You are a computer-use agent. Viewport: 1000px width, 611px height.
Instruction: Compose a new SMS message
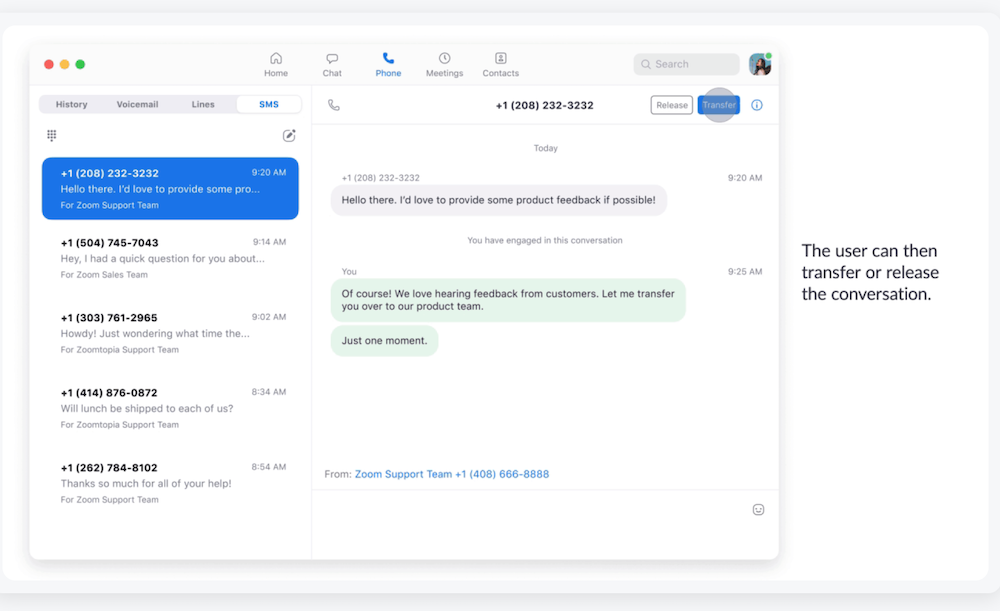click(289, 134)
